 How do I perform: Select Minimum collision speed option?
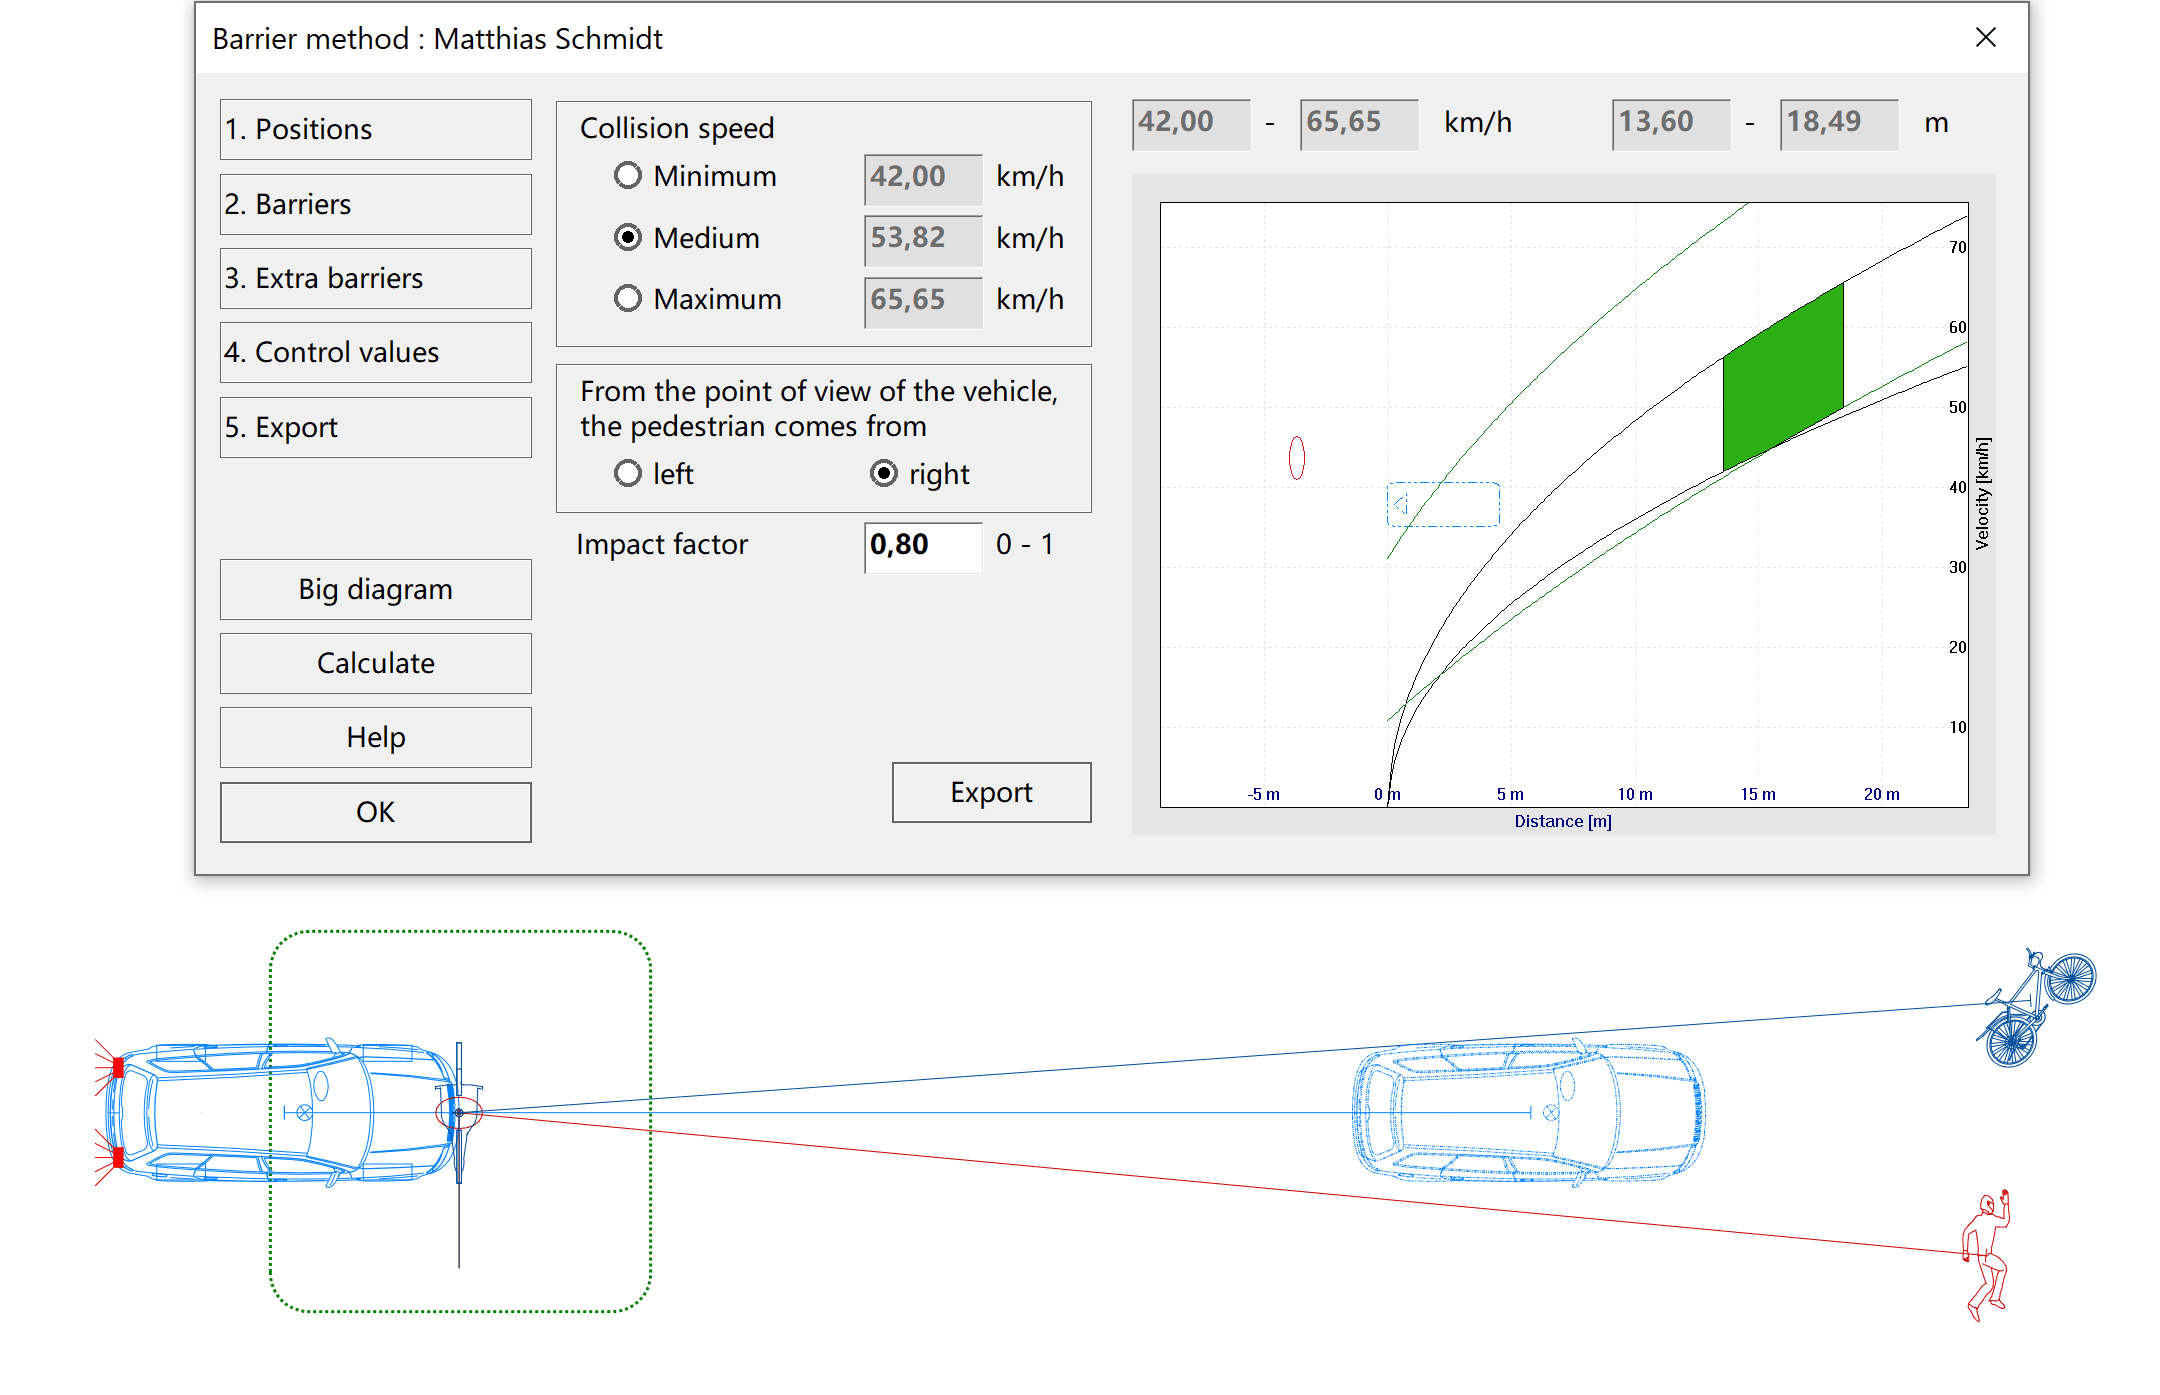tap(628, 176)
